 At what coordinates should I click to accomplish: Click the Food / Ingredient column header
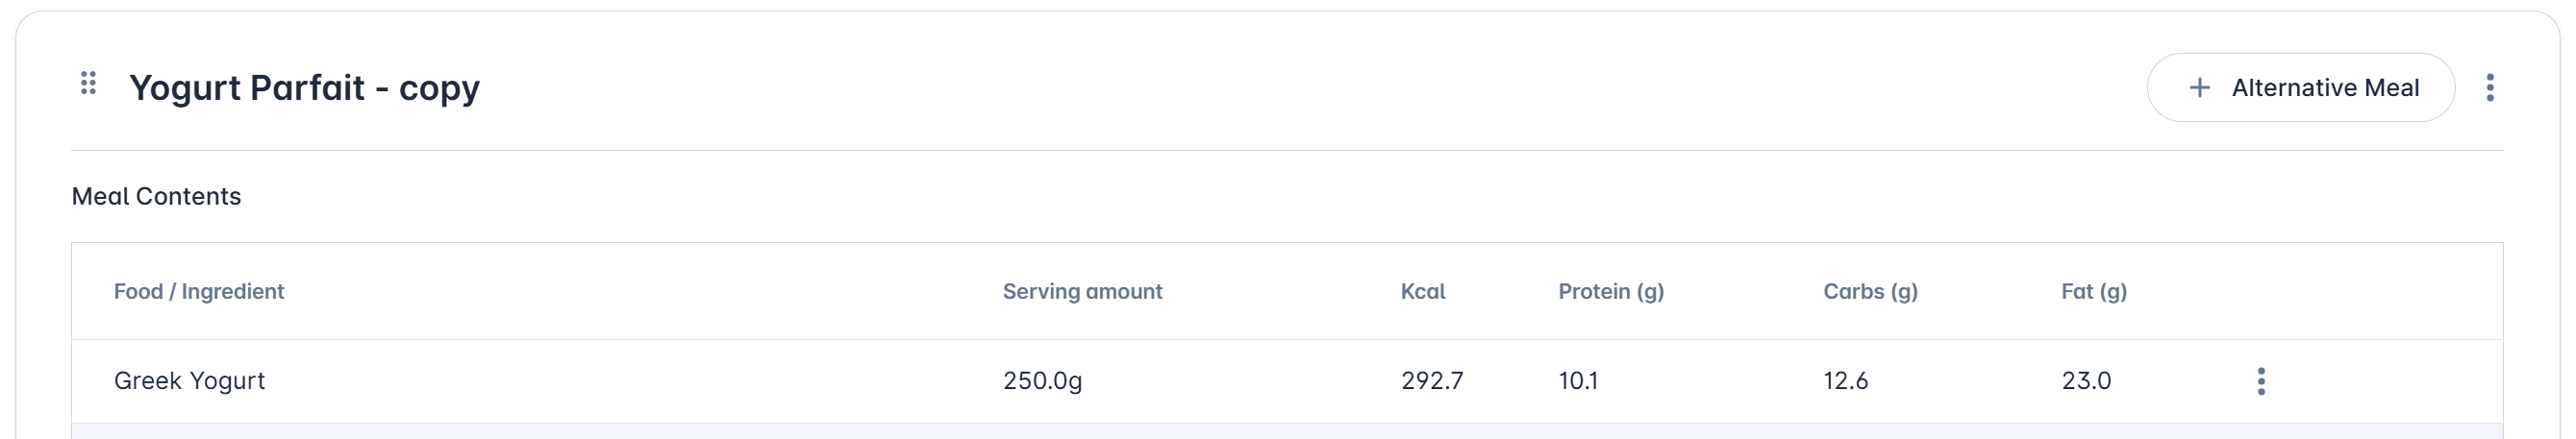(199, 291)
